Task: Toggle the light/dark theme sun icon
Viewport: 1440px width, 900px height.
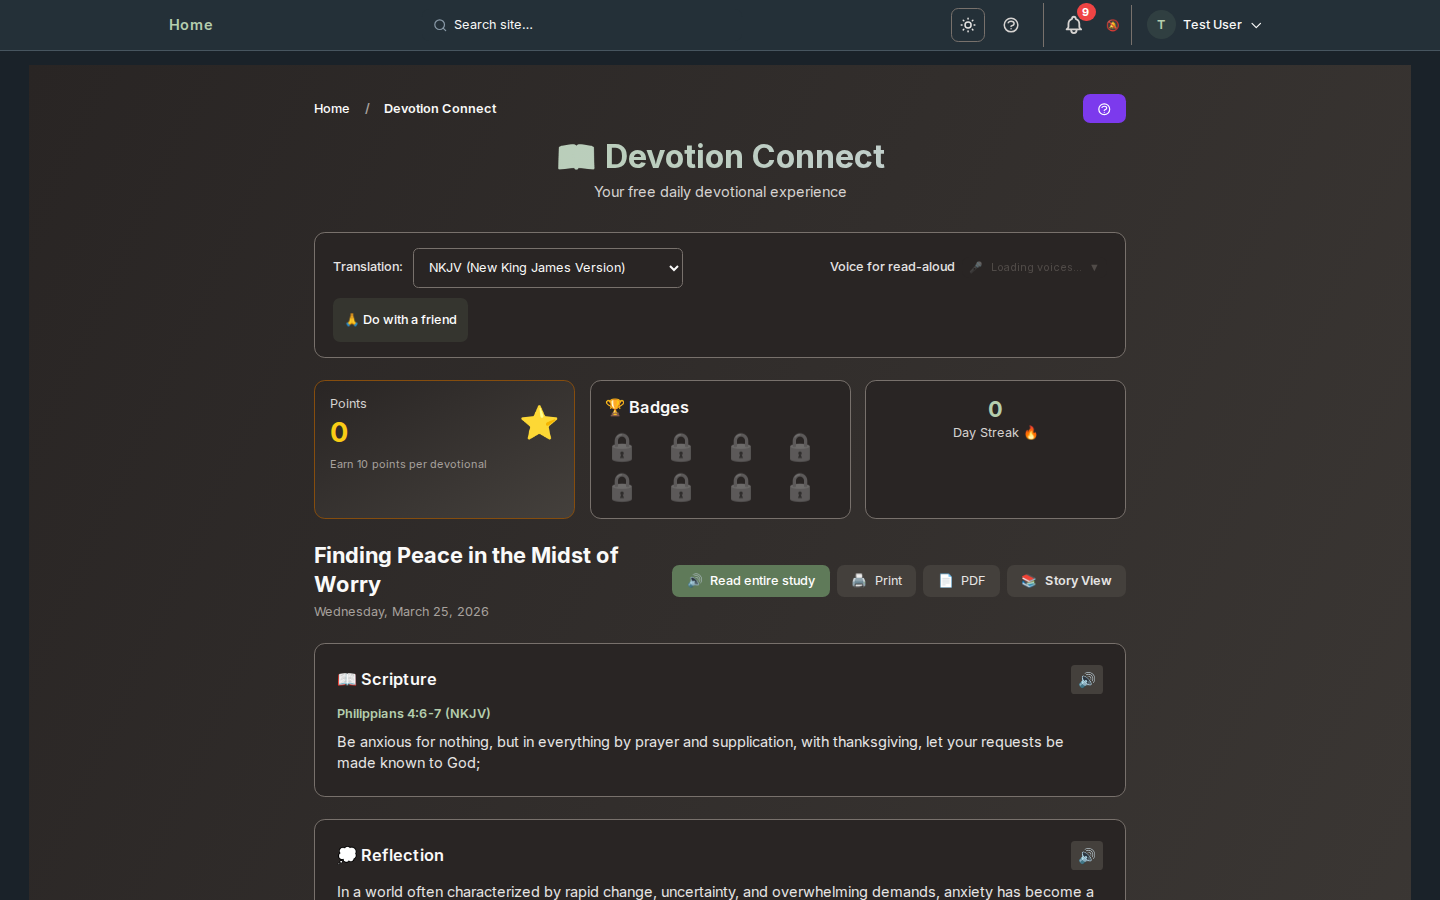Action: tap(967, 25)
